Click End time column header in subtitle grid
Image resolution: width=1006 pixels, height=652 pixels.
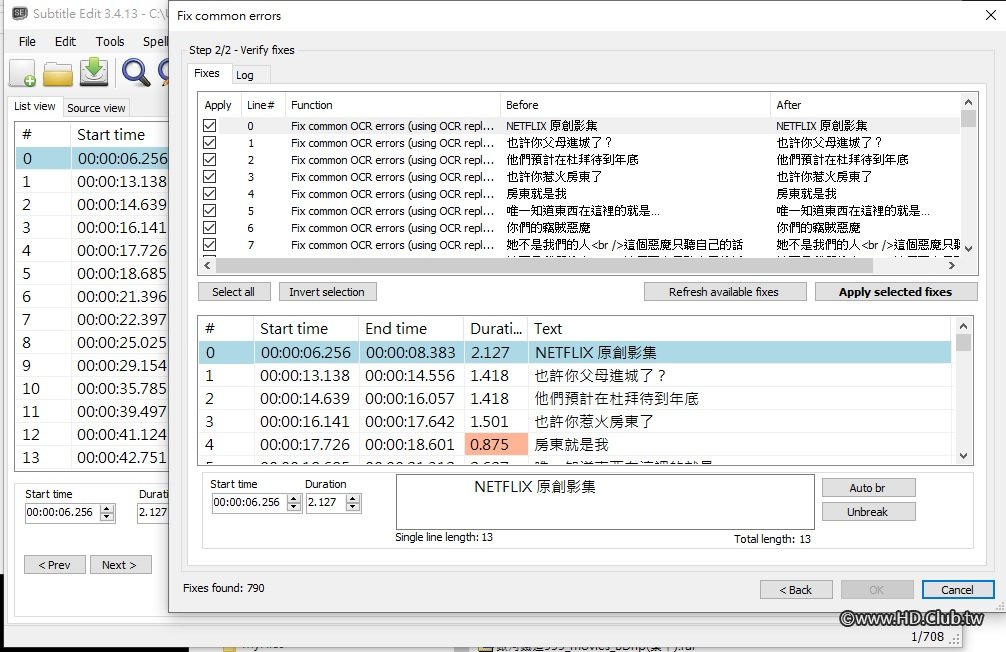[411, 329]
